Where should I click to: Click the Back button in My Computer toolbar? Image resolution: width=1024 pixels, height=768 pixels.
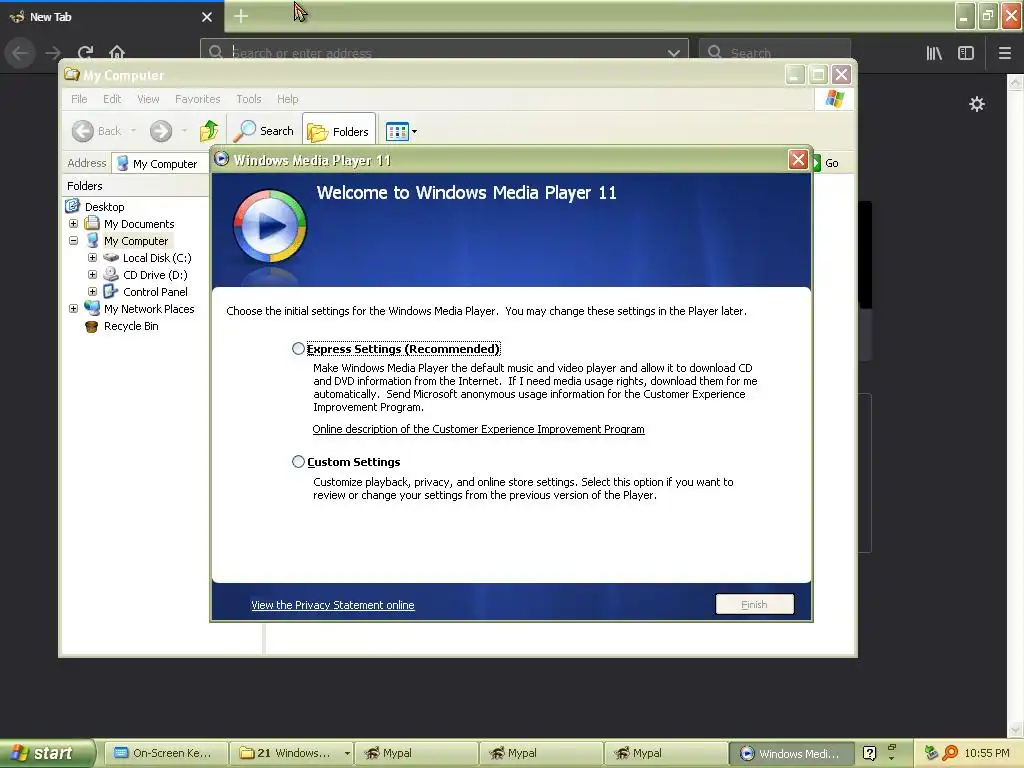point(96,131)
